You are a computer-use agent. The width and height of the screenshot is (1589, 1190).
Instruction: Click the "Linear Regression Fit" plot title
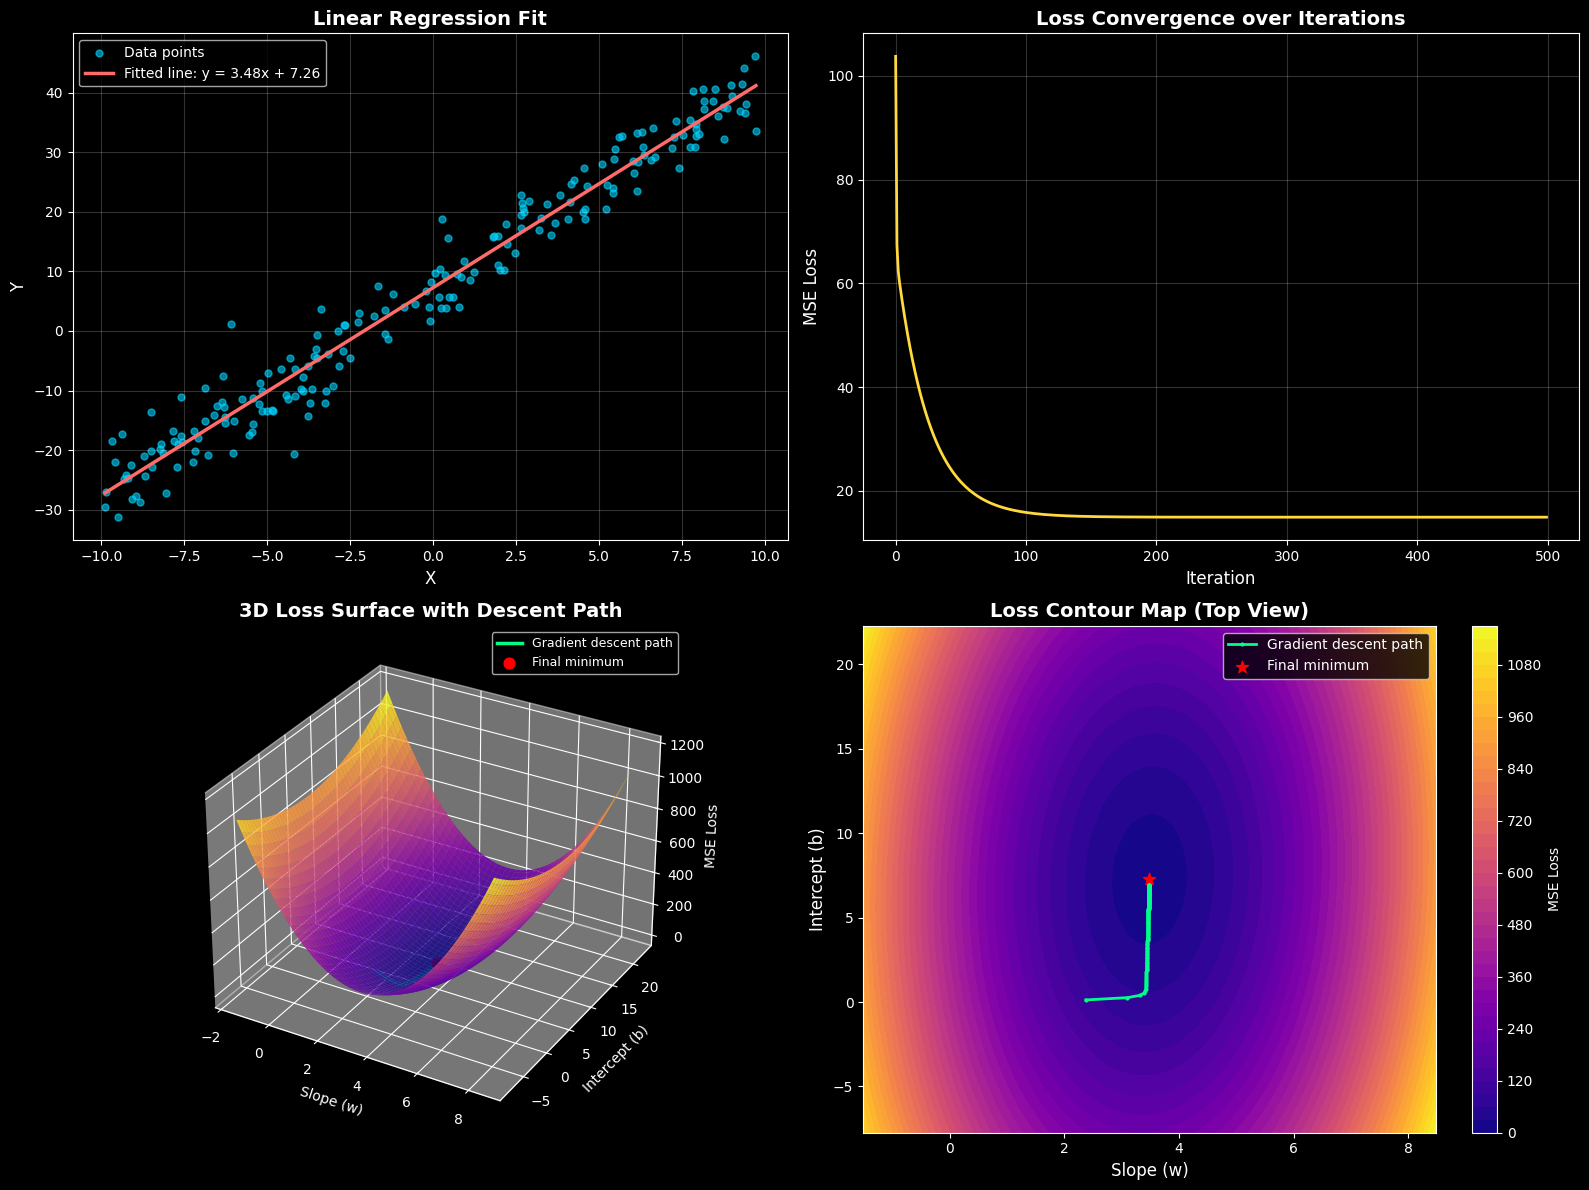pyautogui.click(x=430, y=18)
